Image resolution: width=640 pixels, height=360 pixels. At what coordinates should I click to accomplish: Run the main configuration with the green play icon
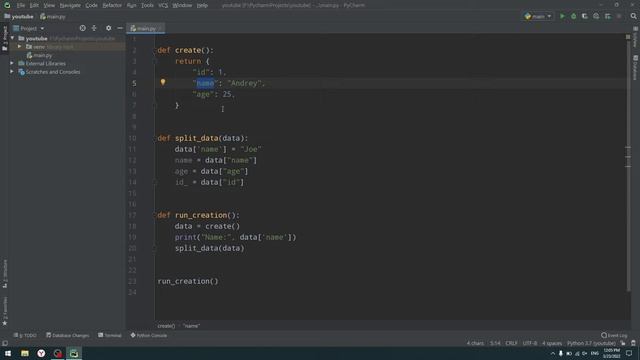(562, 16)
